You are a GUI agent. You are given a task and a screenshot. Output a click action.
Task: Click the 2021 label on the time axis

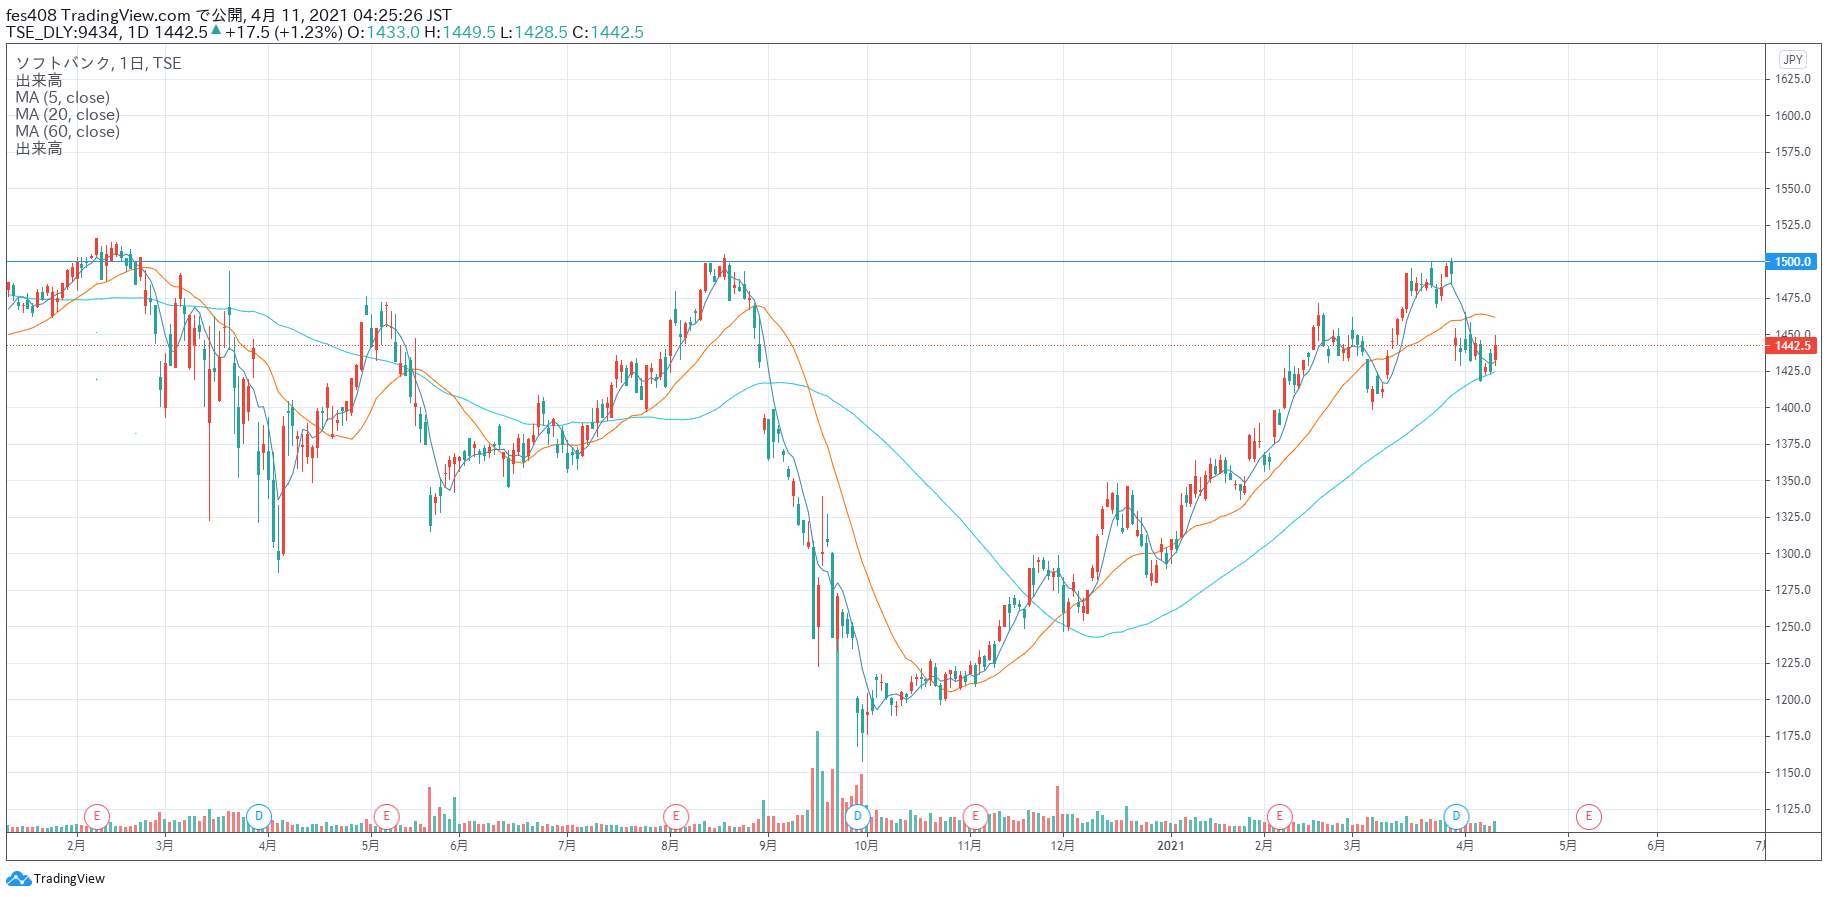click(1170, 846)
